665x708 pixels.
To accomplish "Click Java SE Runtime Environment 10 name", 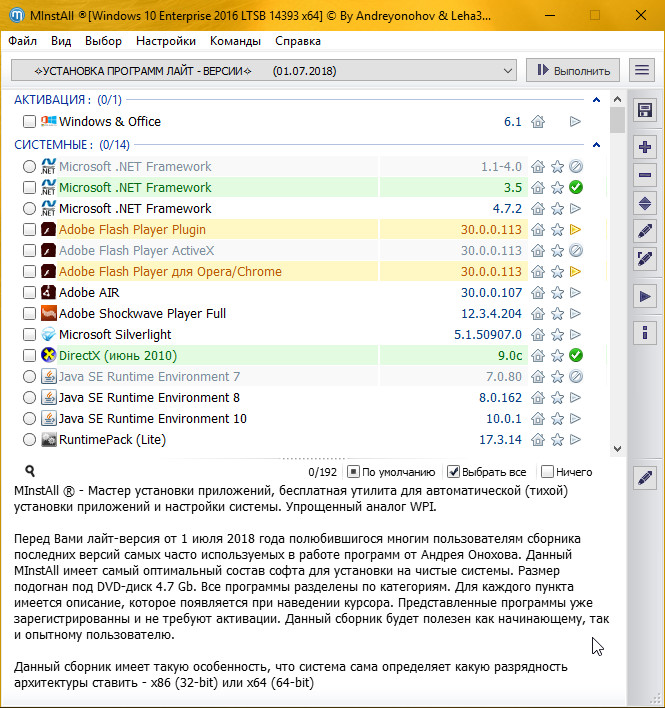I will (153, 419).
